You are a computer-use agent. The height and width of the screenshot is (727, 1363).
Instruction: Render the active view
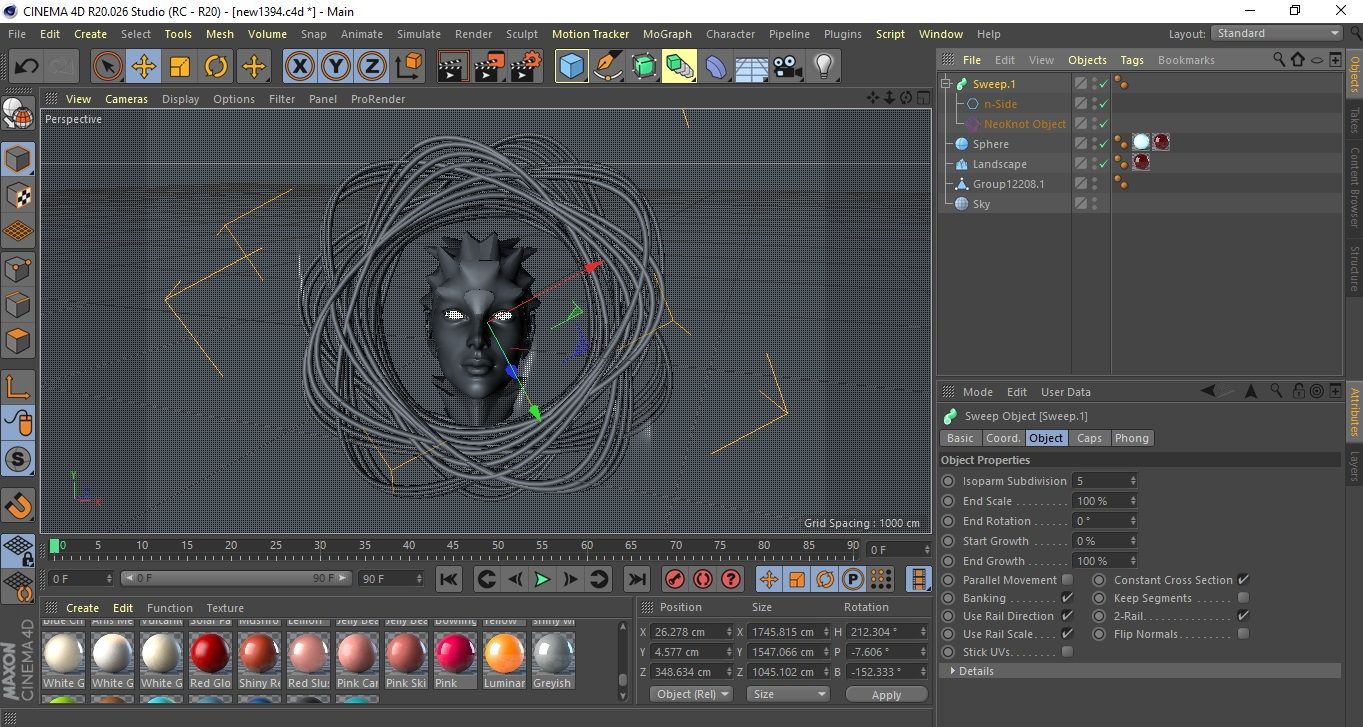[x=453, y=67]
